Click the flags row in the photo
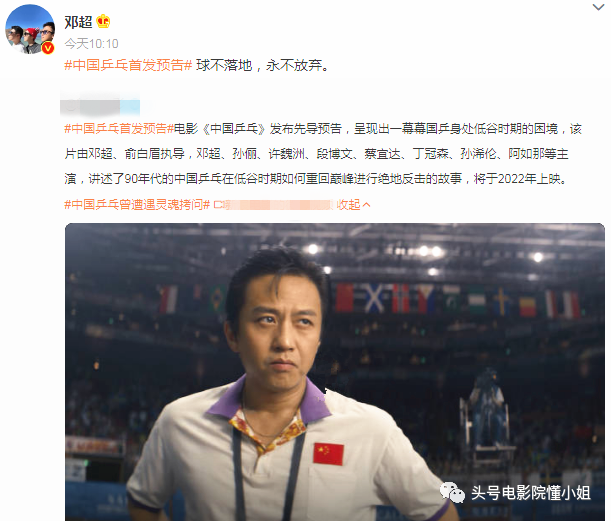Viewport: 611px width, 521px height. point(369,299)
